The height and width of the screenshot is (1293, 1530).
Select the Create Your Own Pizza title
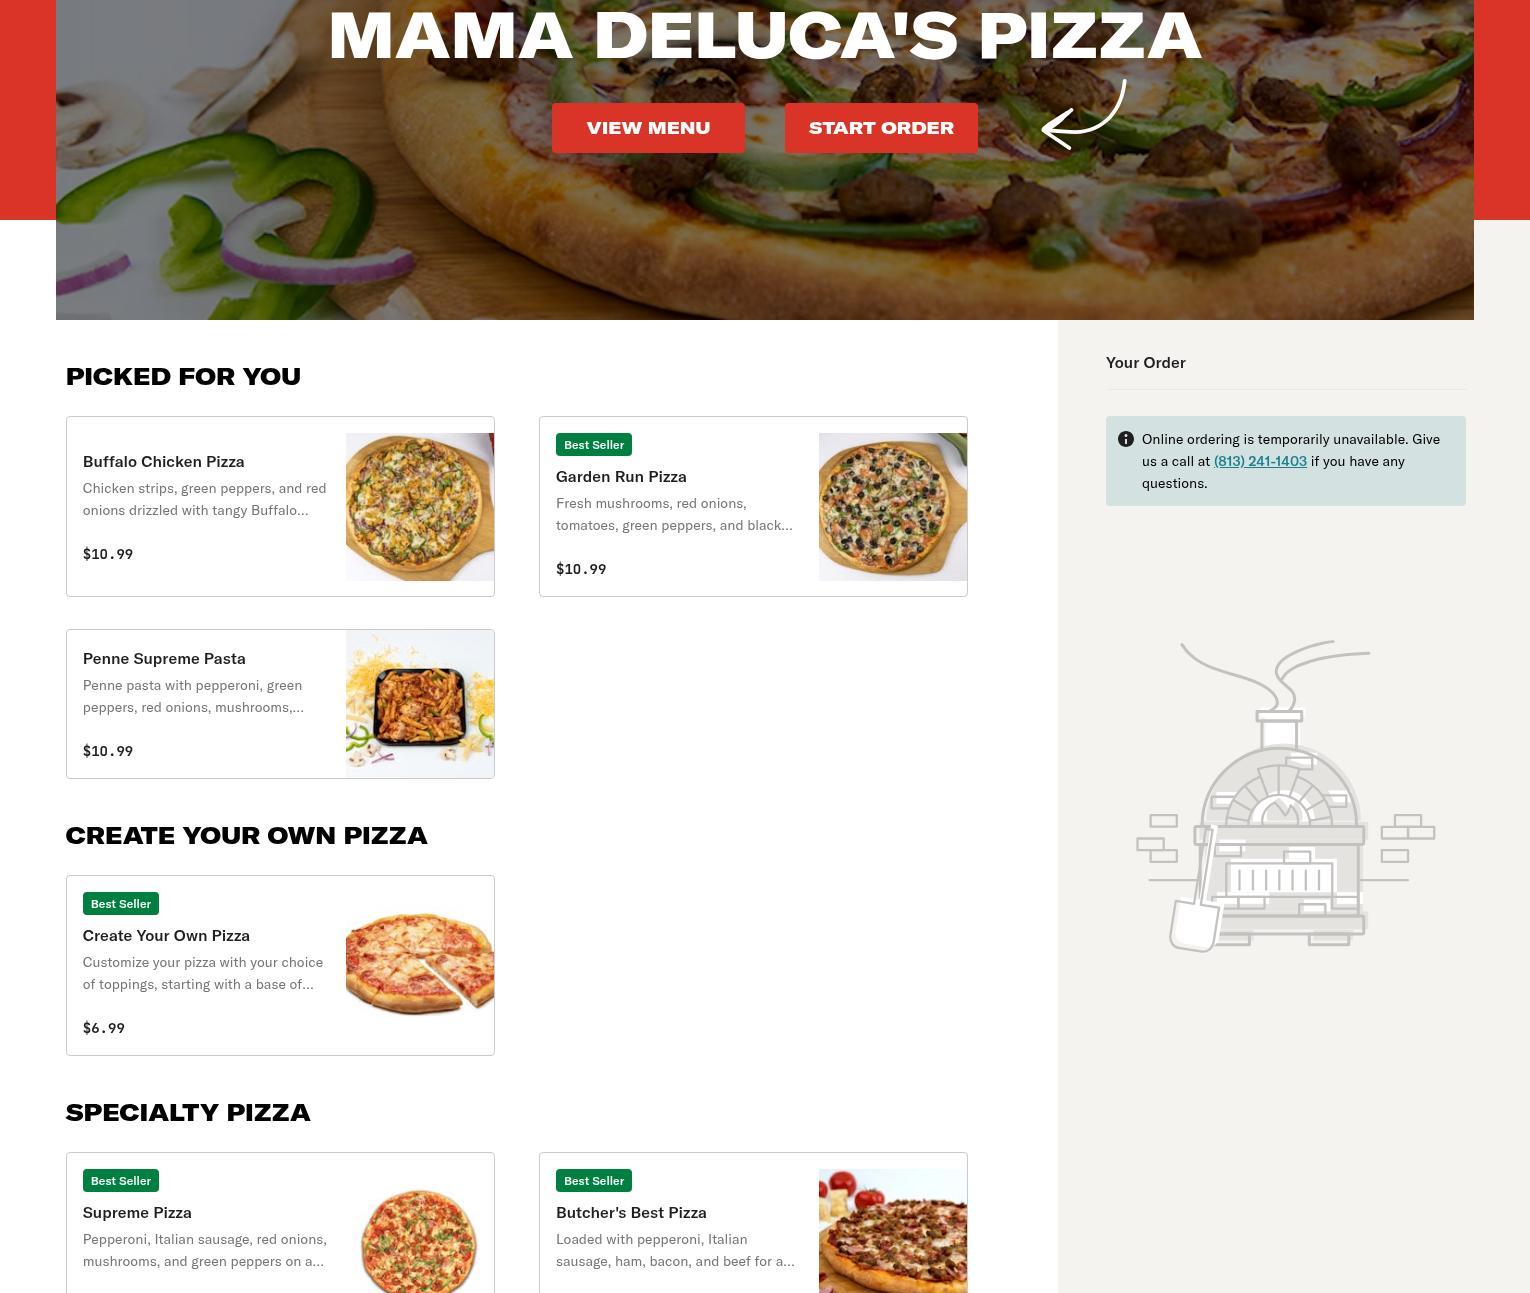pyautogui.click(x=166, y=935)
